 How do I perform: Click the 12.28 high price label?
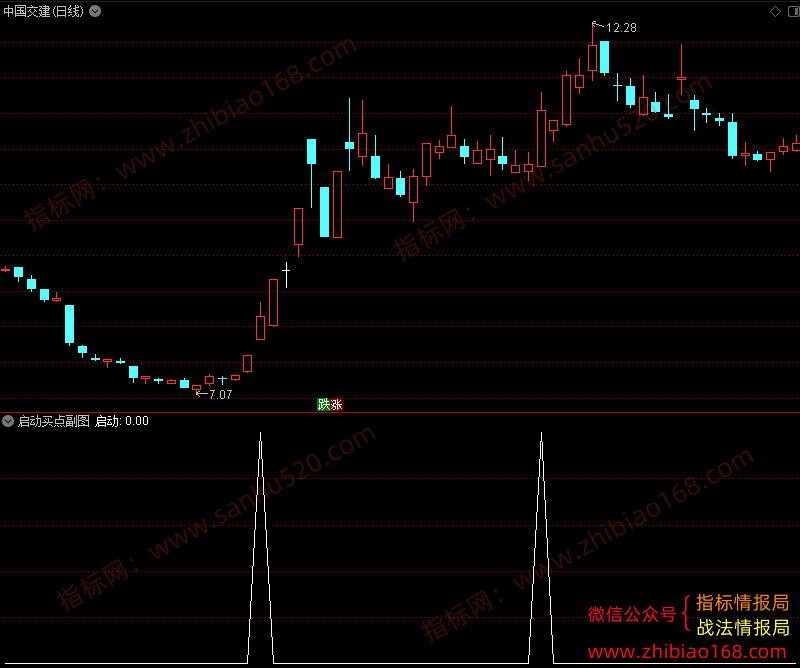pos(621,28)
